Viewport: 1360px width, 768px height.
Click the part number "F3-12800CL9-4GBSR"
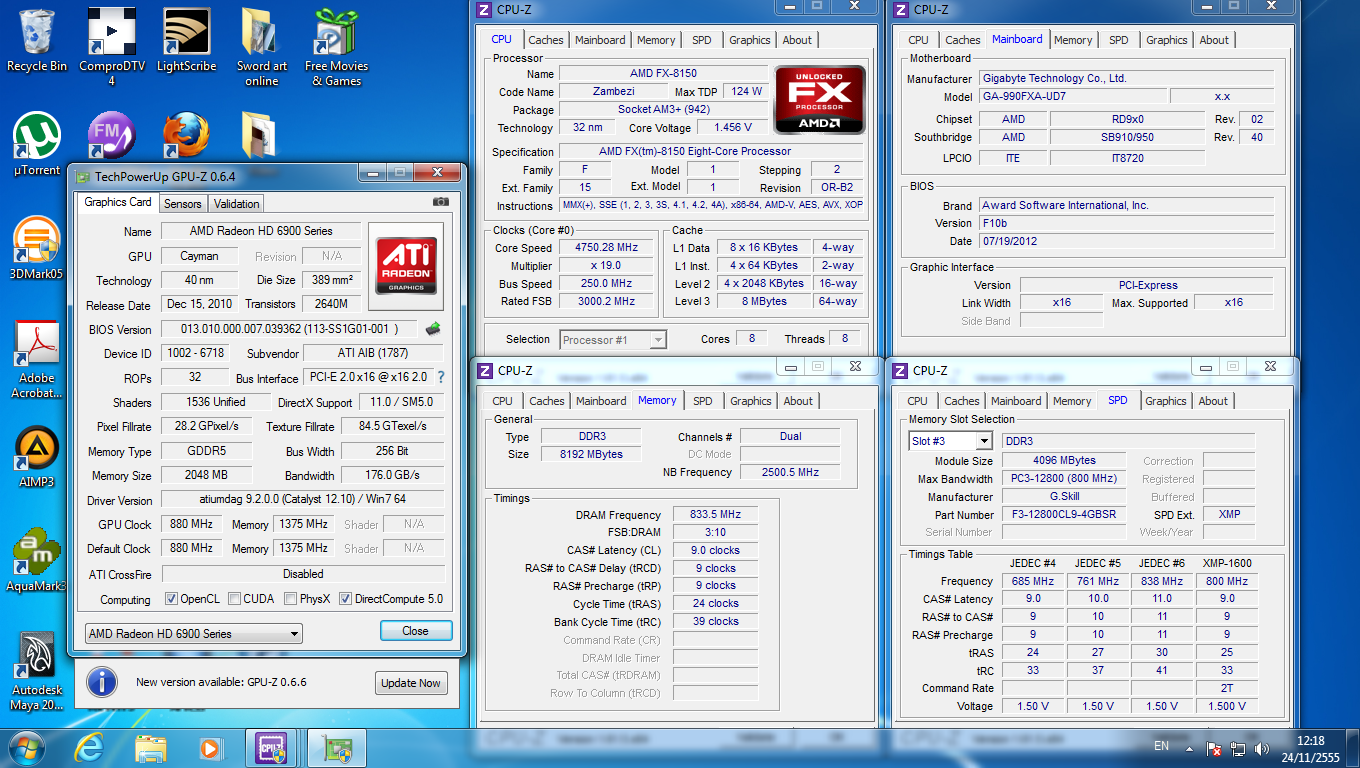(x=1066, y=514)
